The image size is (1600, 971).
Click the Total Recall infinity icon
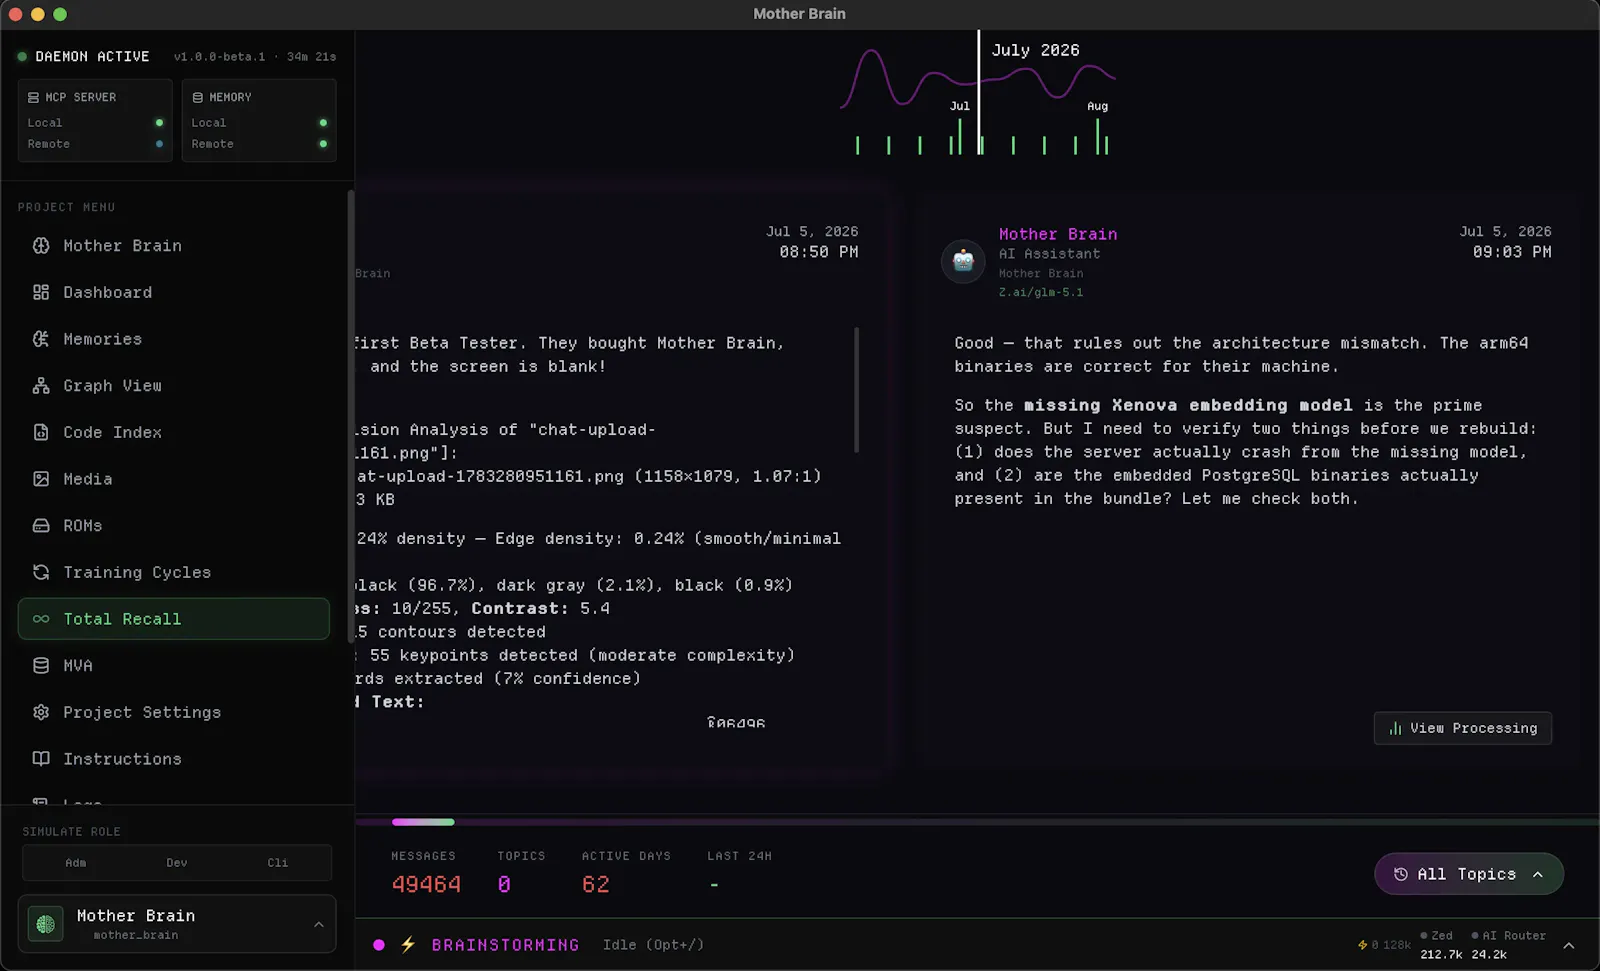pos(41,619)
